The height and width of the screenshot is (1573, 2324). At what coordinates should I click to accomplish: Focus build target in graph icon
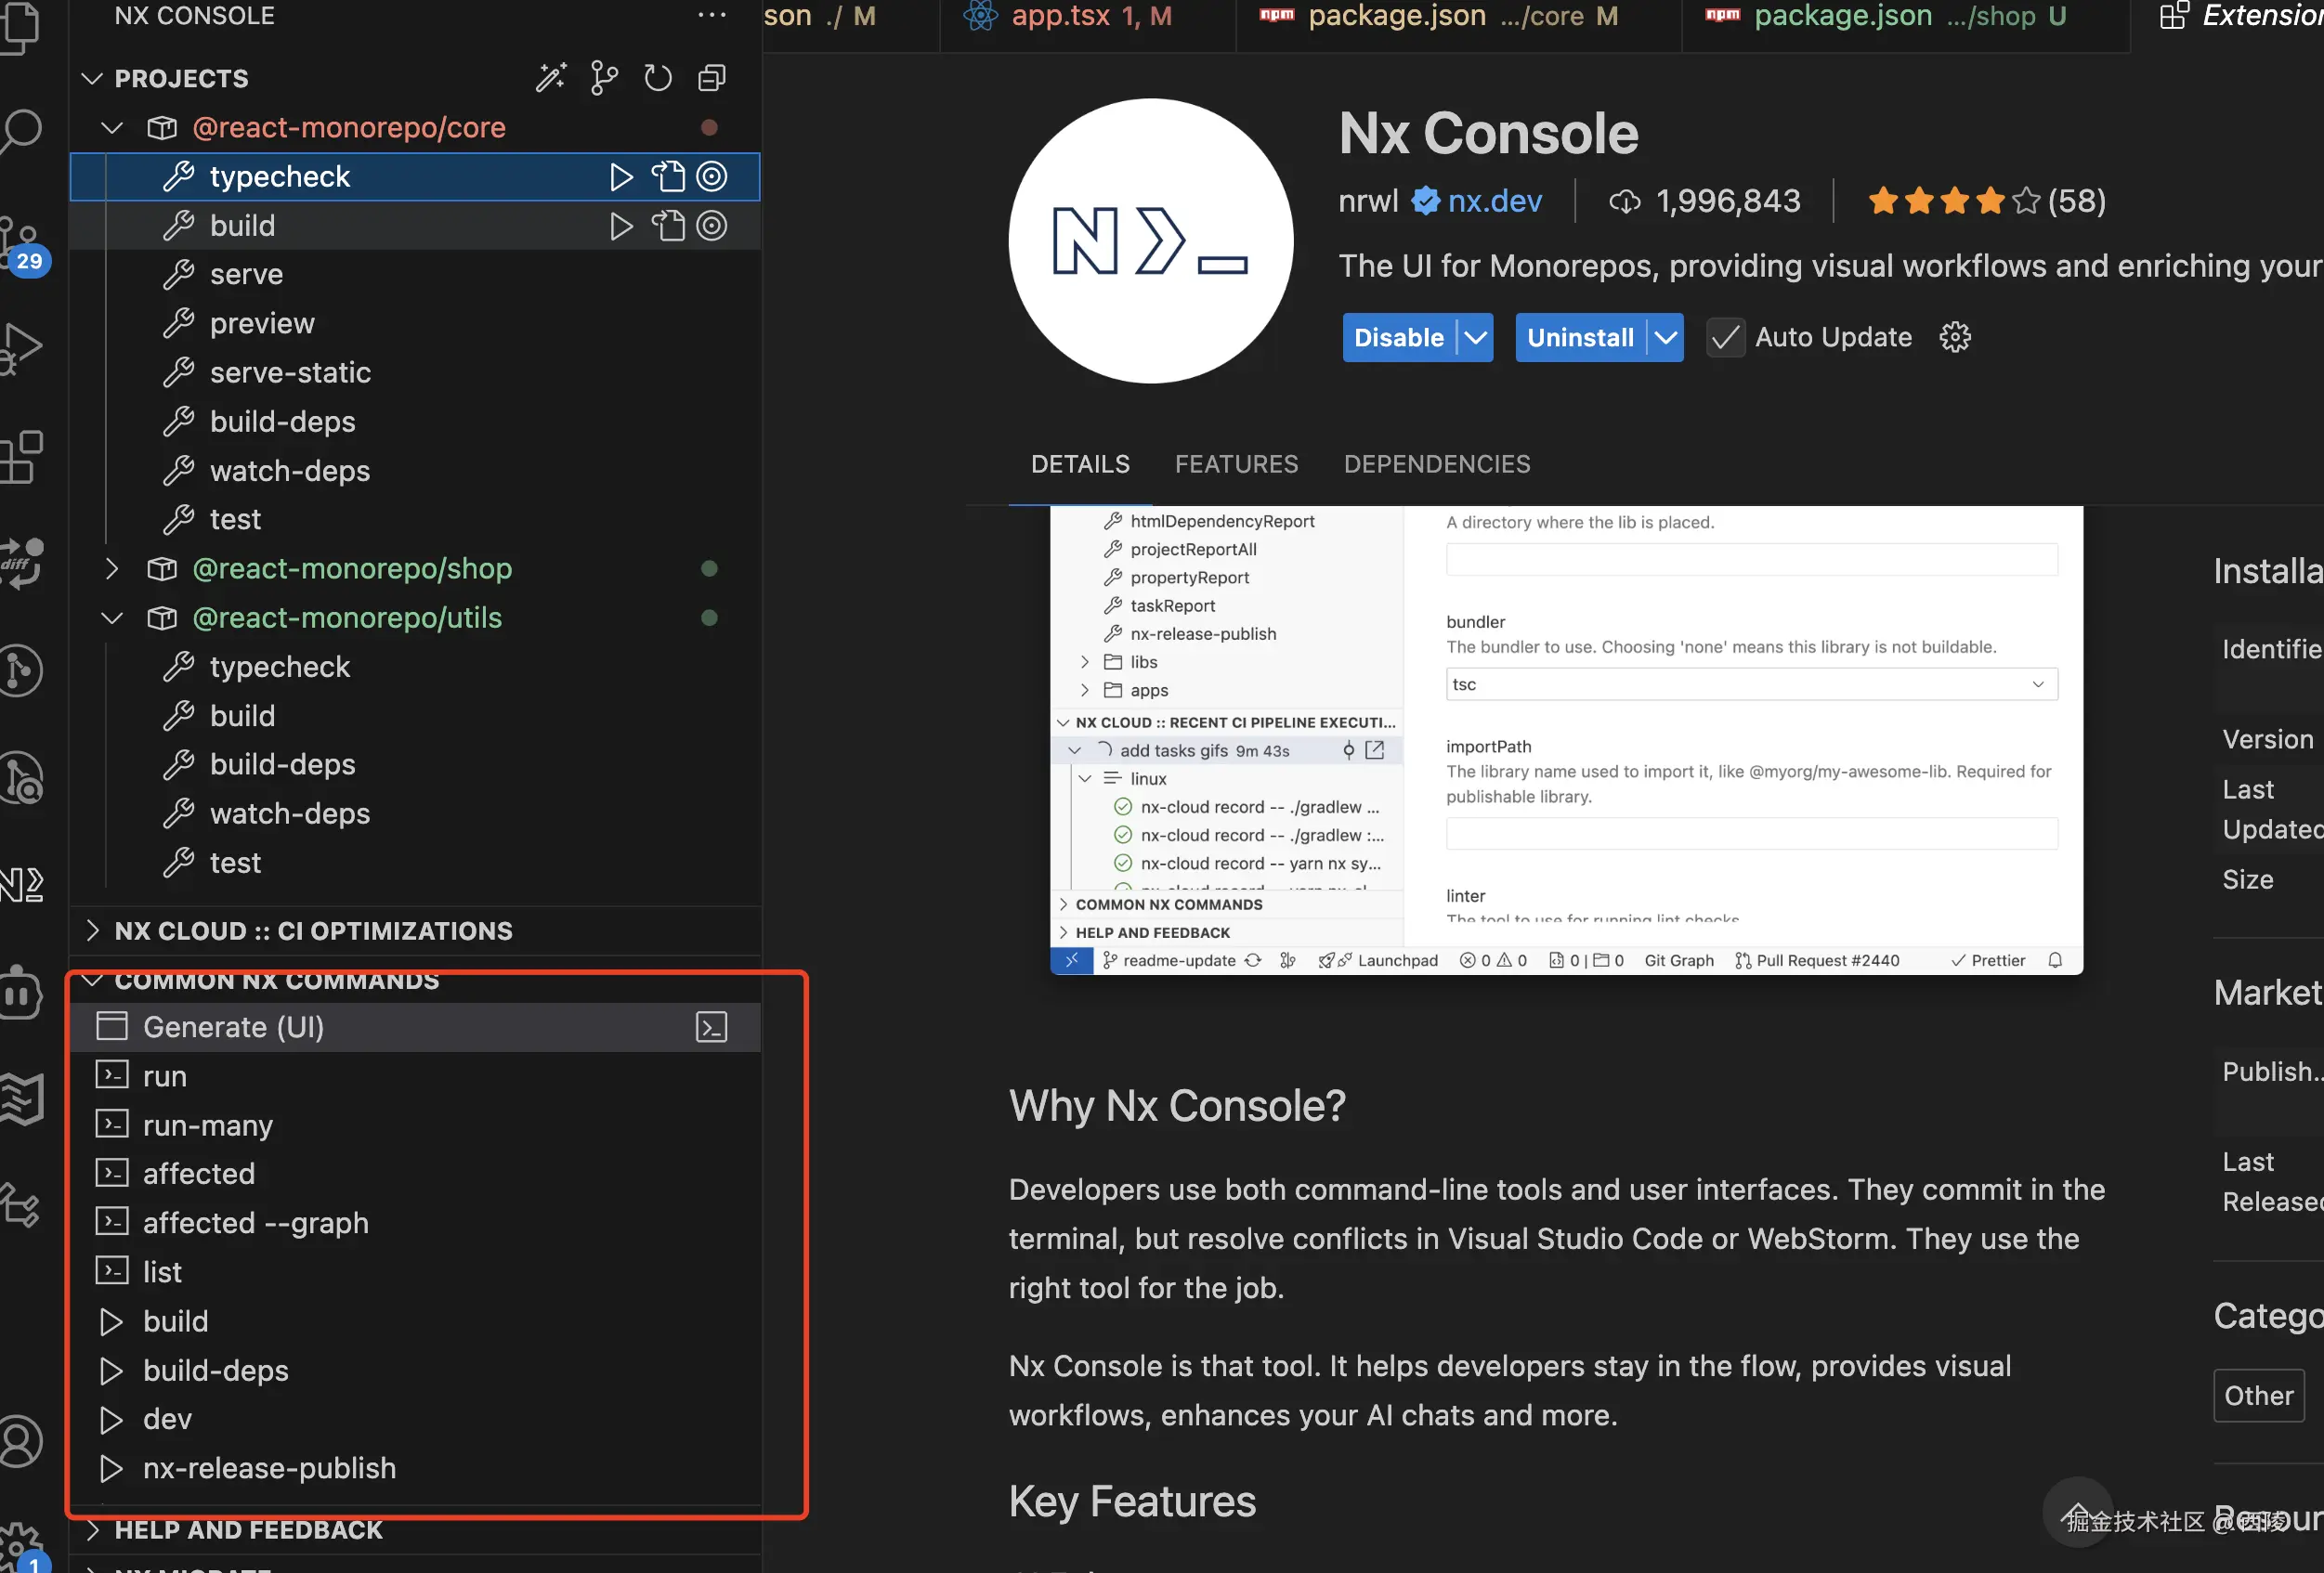(x=711, y=226)
